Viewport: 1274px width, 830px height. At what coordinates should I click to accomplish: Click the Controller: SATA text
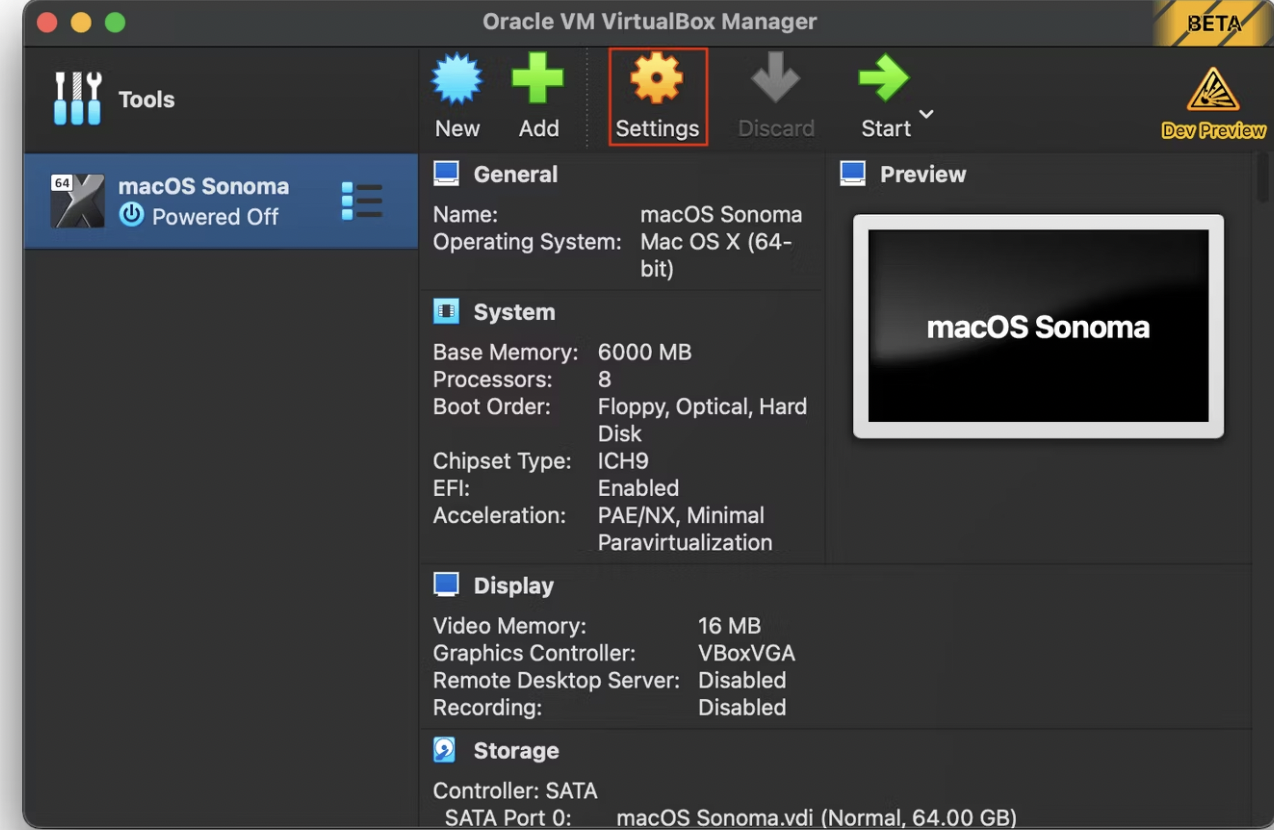tap(515, 791)
